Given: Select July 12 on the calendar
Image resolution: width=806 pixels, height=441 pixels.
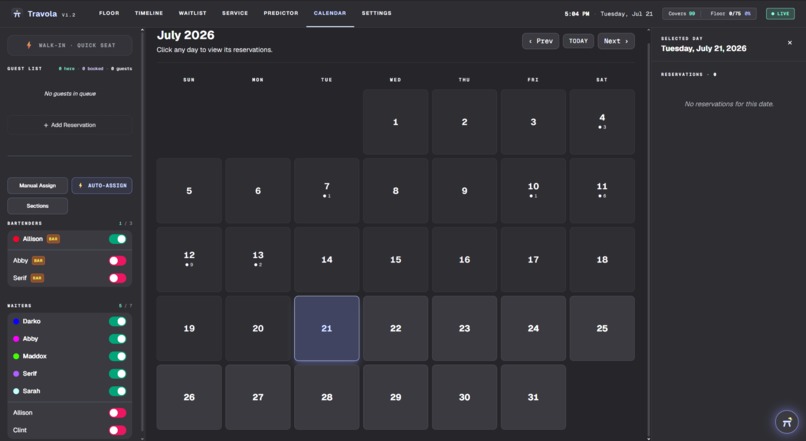Looking at the screenshot, I should [189, 260].
